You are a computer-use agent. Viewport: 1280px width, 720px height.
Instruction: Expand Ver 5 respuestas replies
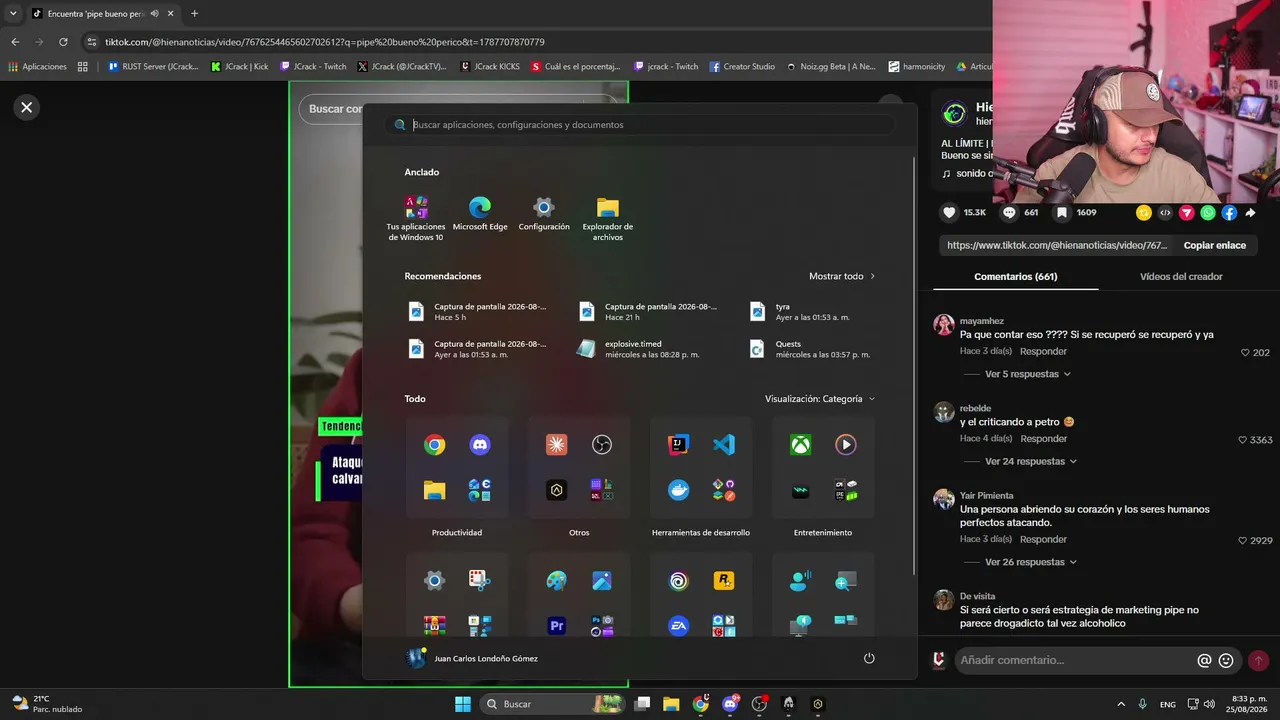pos(1028,374)
